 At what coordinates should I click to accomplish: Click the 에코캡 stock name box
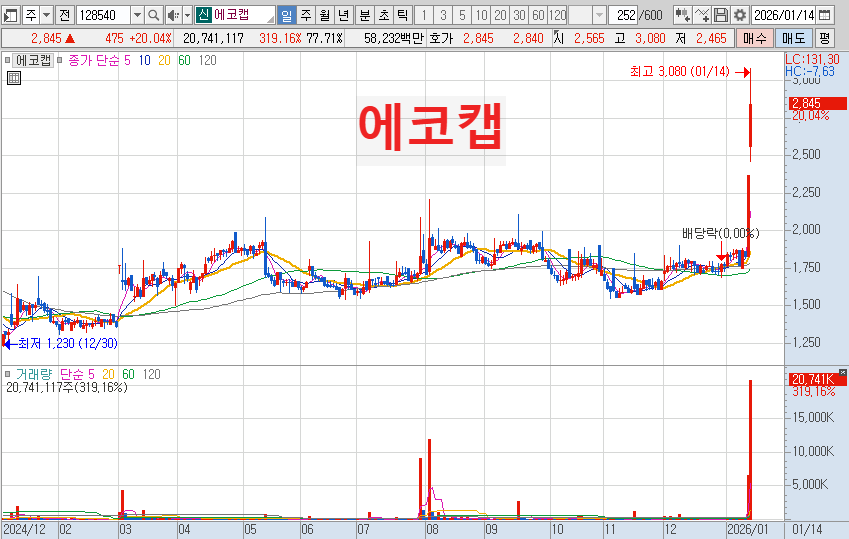(x=243, y=15)
